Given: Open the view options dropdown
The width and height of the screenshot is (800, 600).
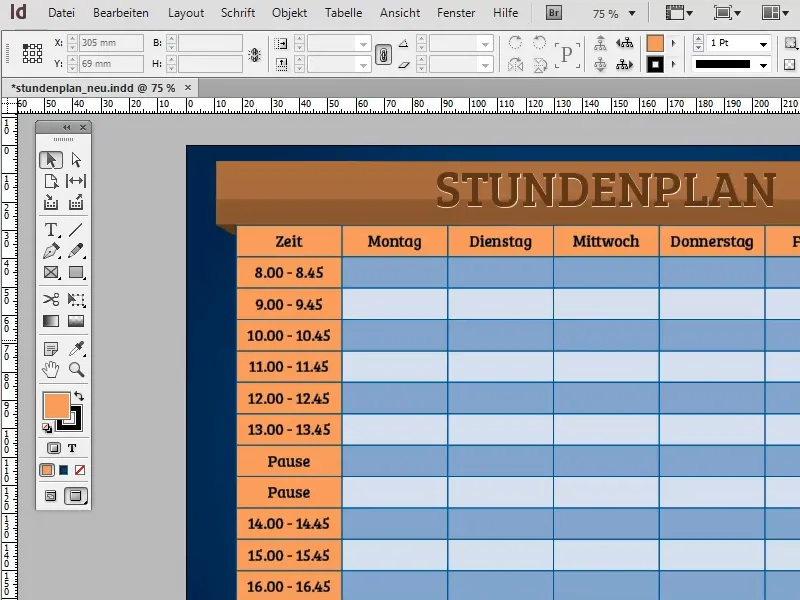Looking at the screenshot, I should 680,13.
